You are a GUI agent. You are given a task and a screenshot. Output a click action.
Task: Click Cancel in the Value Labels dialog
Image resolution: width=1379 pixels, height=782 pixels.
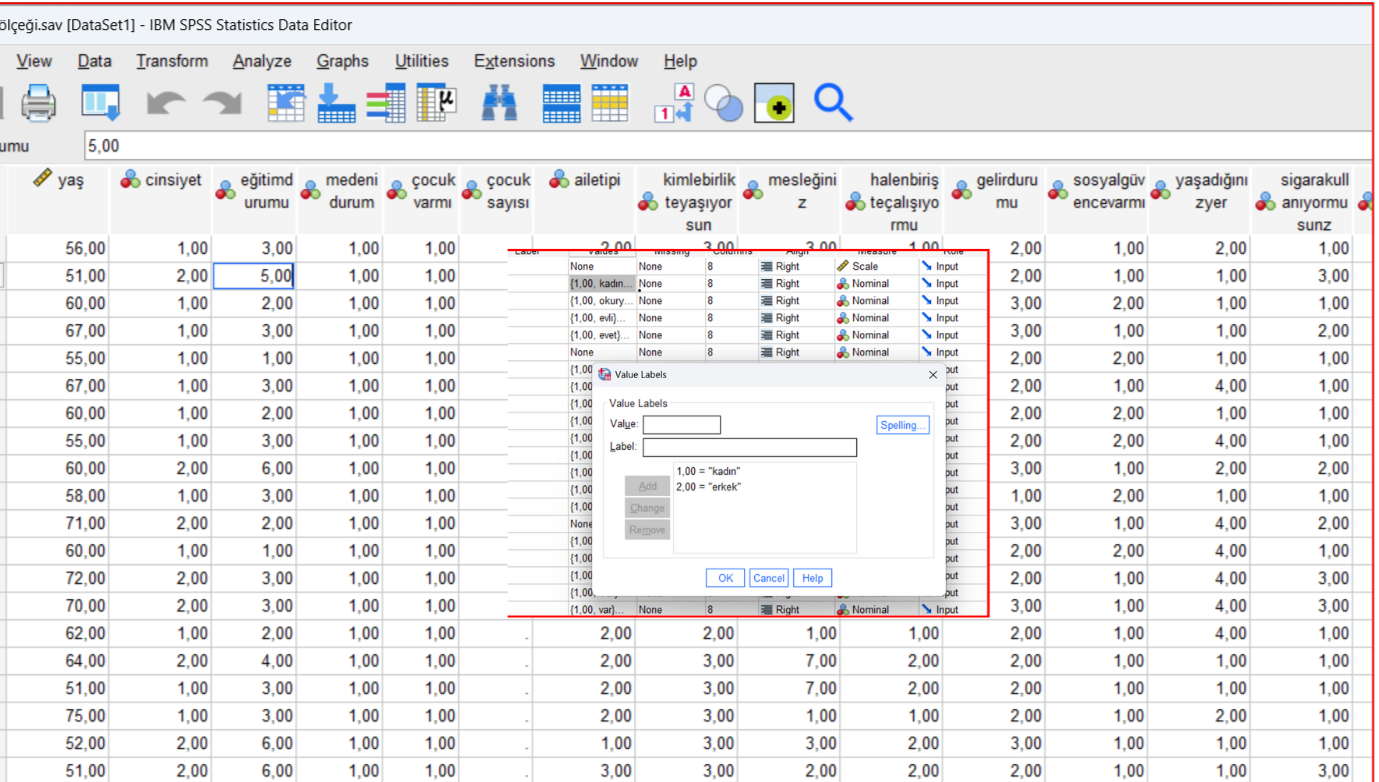768,578
